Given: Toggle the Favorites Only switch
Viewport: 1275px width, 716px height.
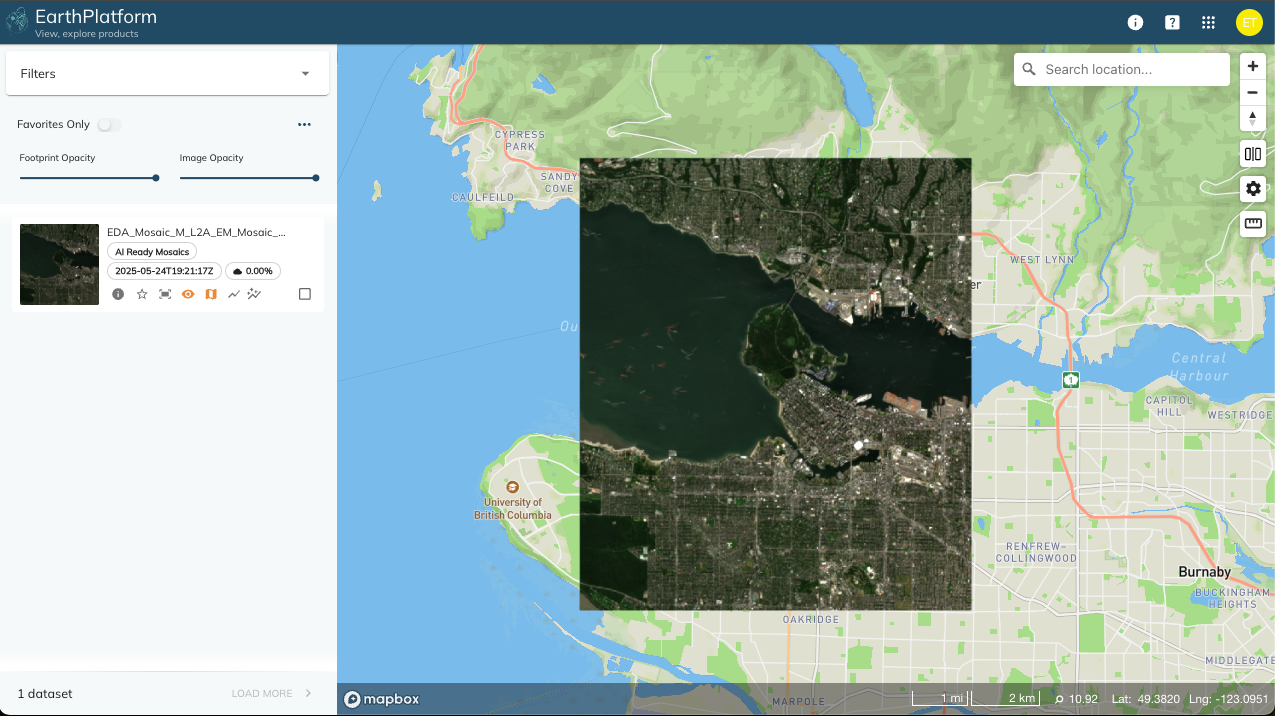Looking at the screenshot, I should [109, 125].
